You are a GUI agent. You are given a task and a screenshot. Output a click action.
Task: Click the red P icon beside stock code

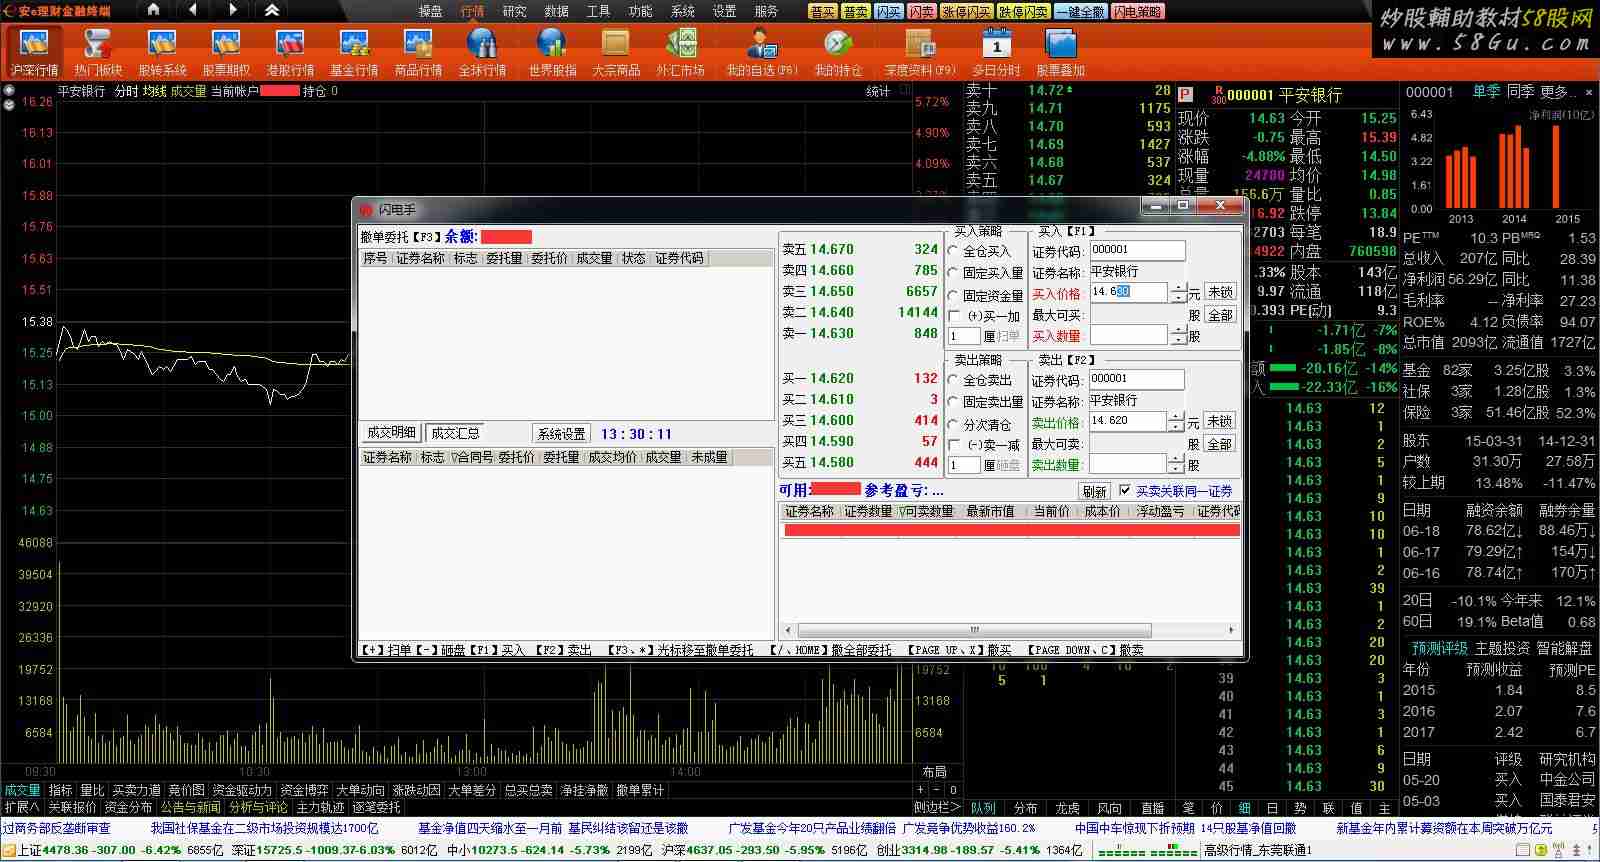point(1185,94)
